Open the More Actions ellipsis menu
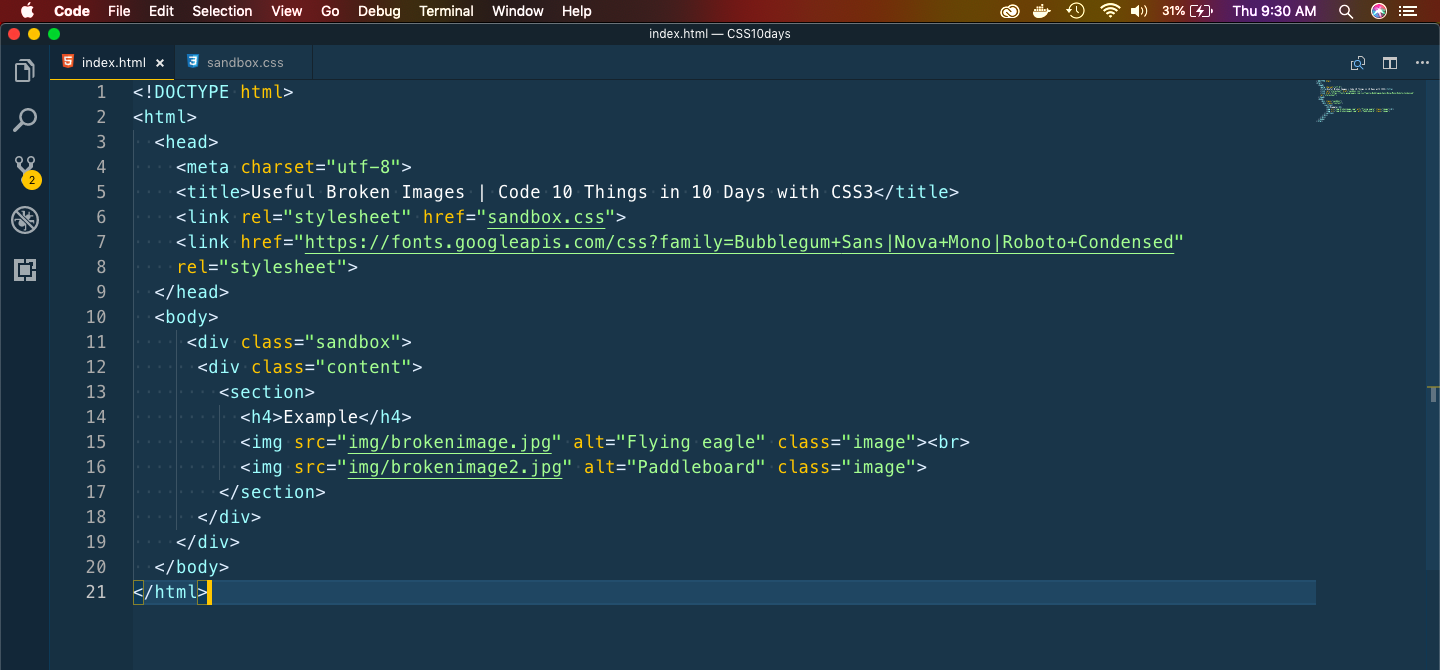Image resolution: width=1440 pixels, height=670 pixels. 1422,63
